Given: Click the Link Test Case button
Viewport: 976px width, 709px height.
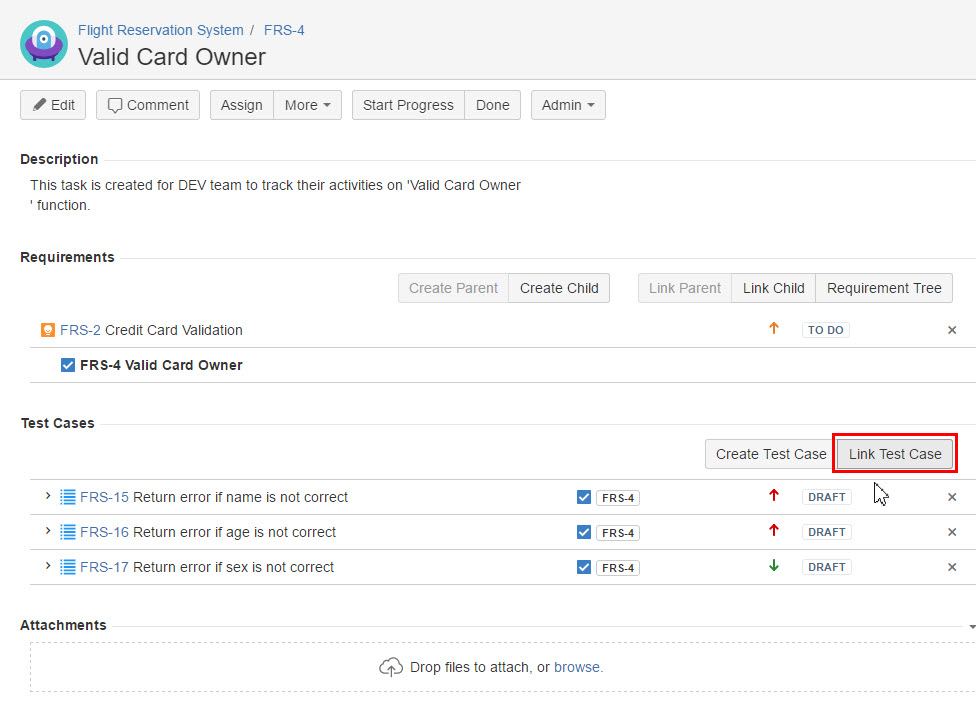Looking at the screenshot, I should (x=895, y=454).
